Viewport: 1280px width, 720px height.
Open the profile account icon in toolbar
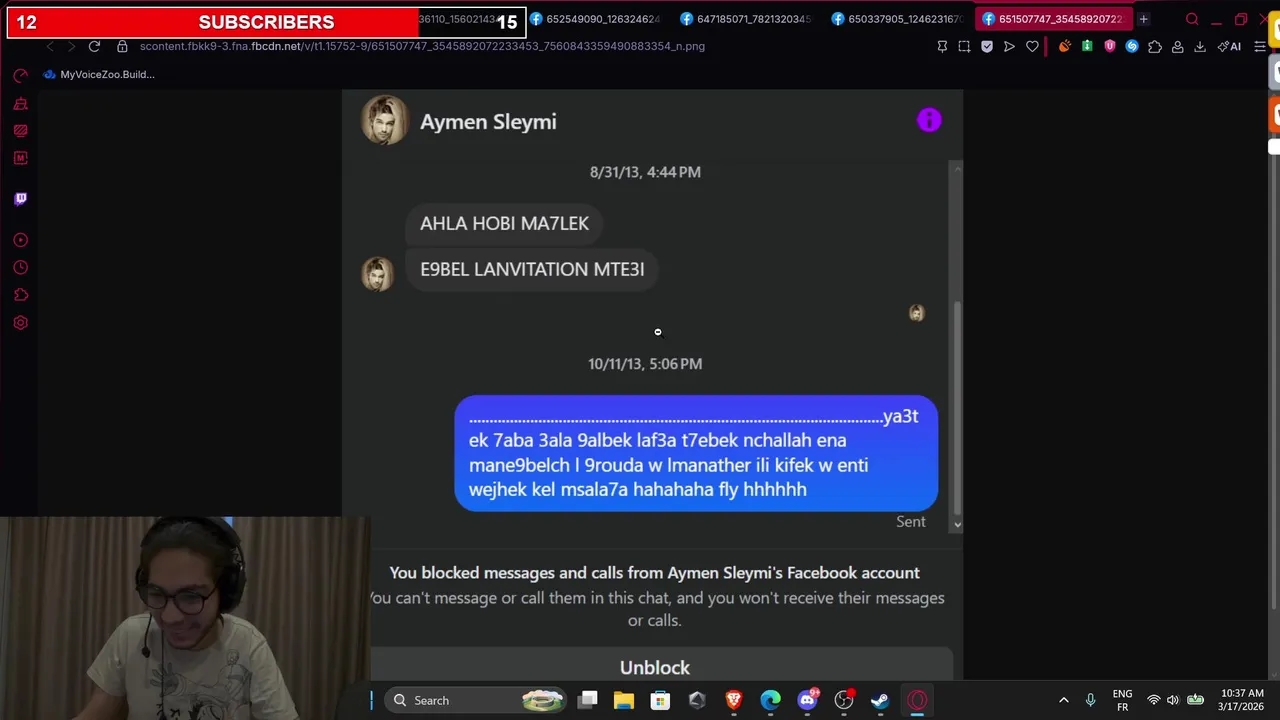point(1178,46)
